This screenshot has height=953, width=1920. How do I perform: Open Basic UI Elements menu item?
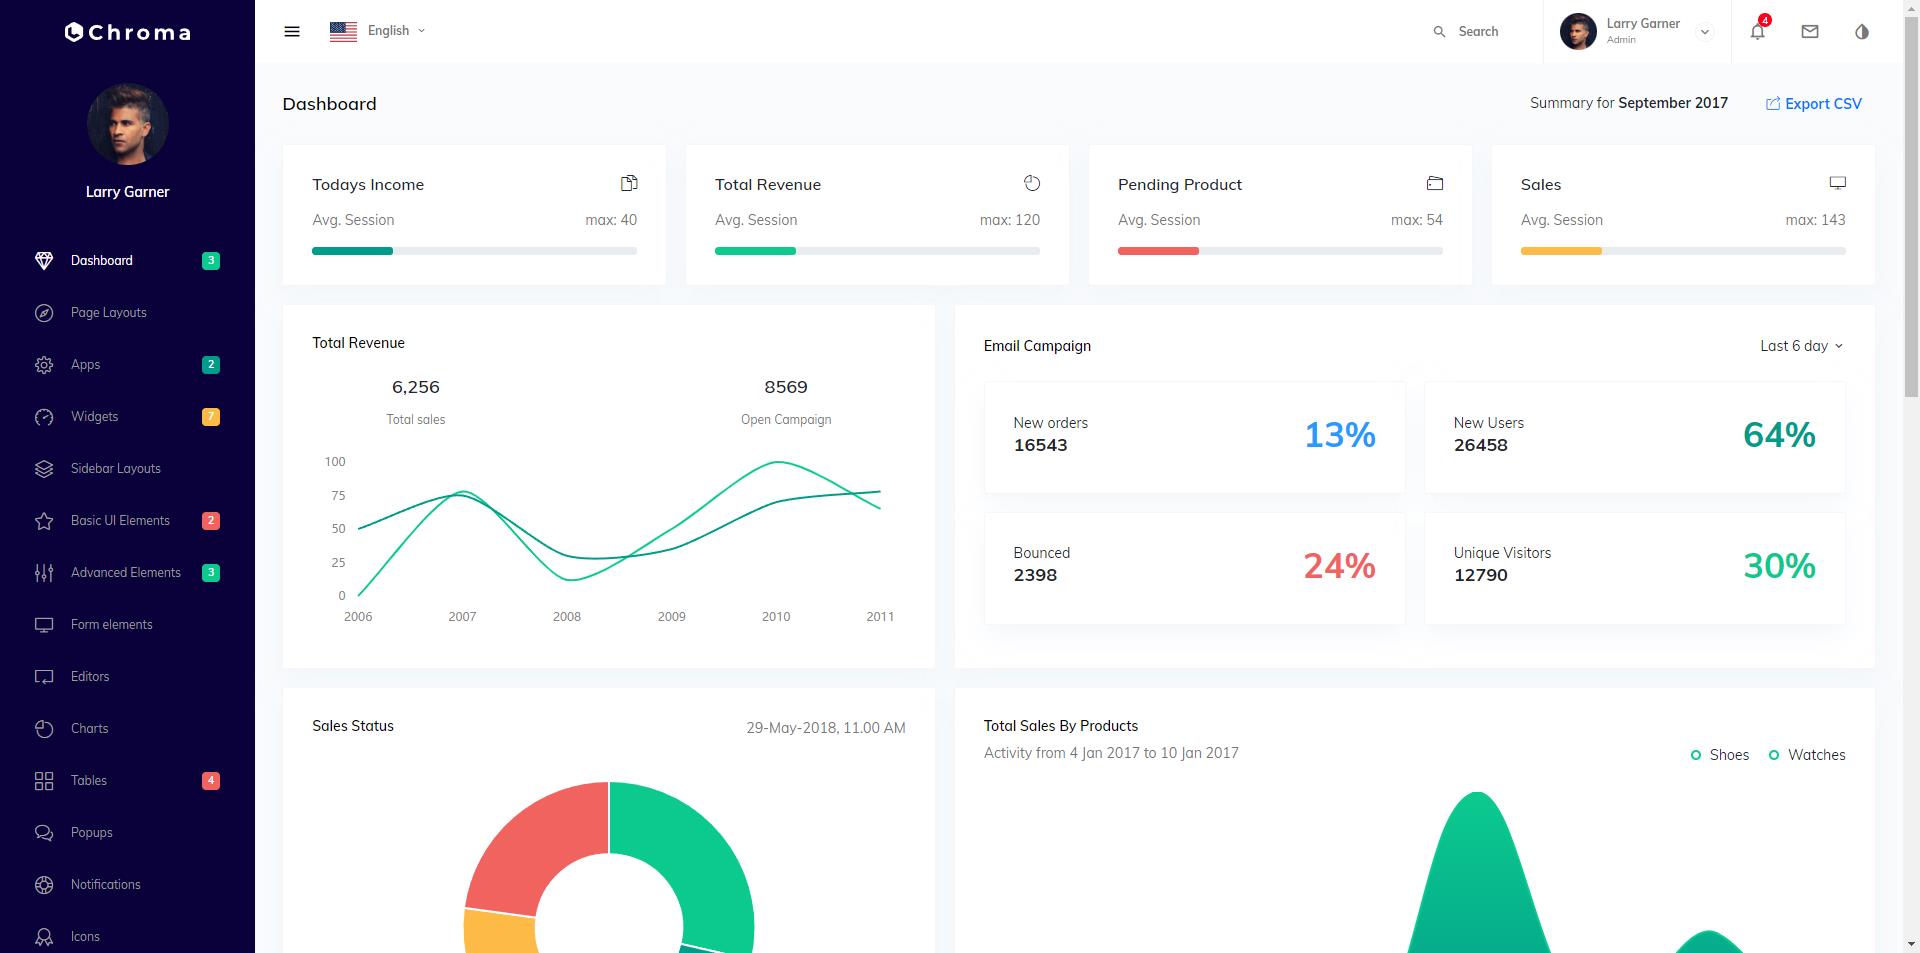point(127,521)
